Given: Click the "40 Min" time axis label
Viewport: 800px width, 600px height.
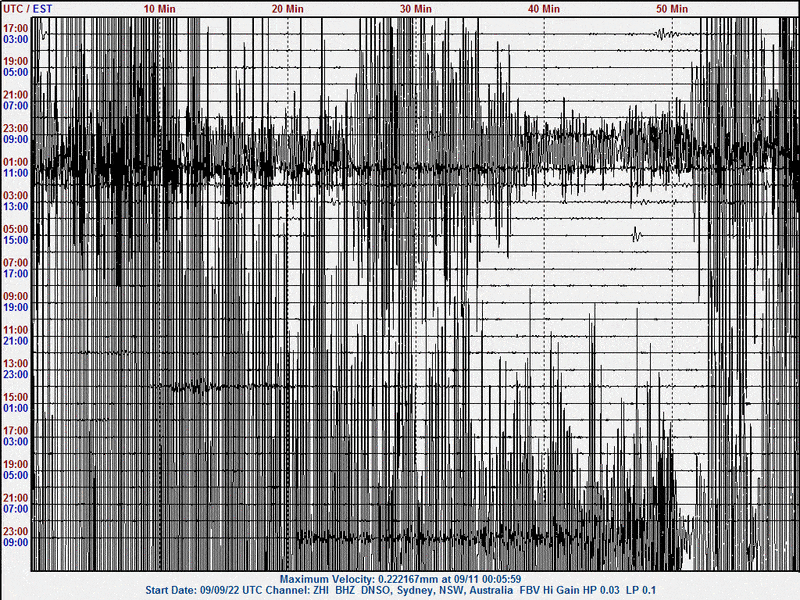Looking at the screenshot, I should [x=544, y=8].
